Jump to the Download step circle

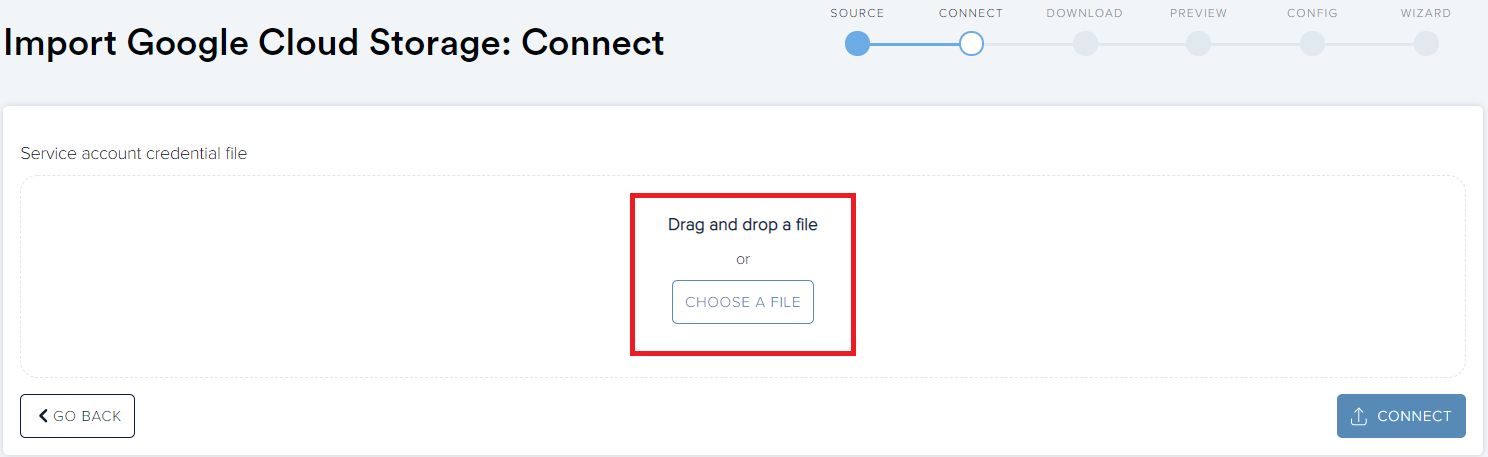coord(1085,44)
